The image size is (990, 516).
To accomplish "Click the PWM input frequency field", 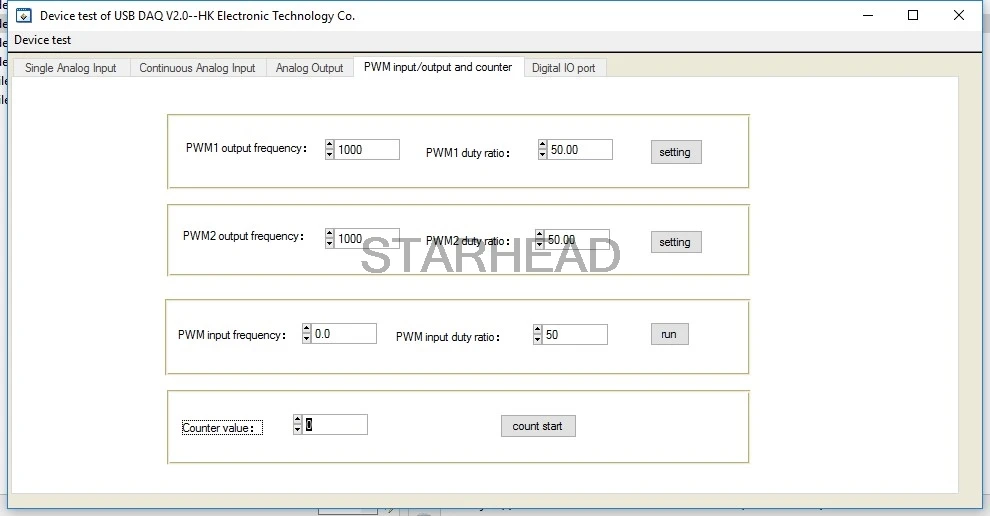I will click(x=343, y=333).
